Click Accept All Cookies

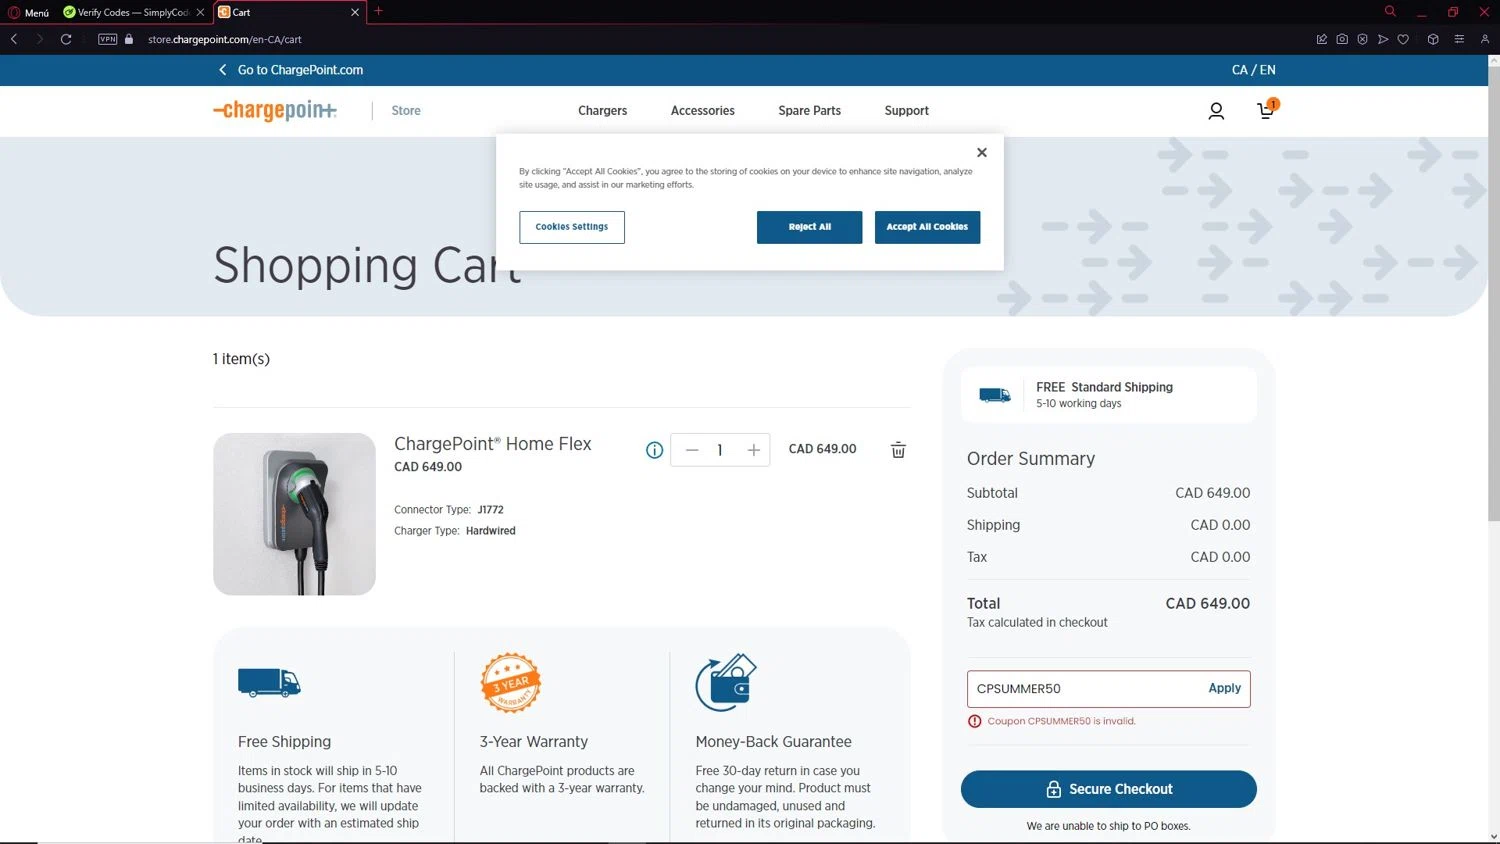tap(927, 227)
